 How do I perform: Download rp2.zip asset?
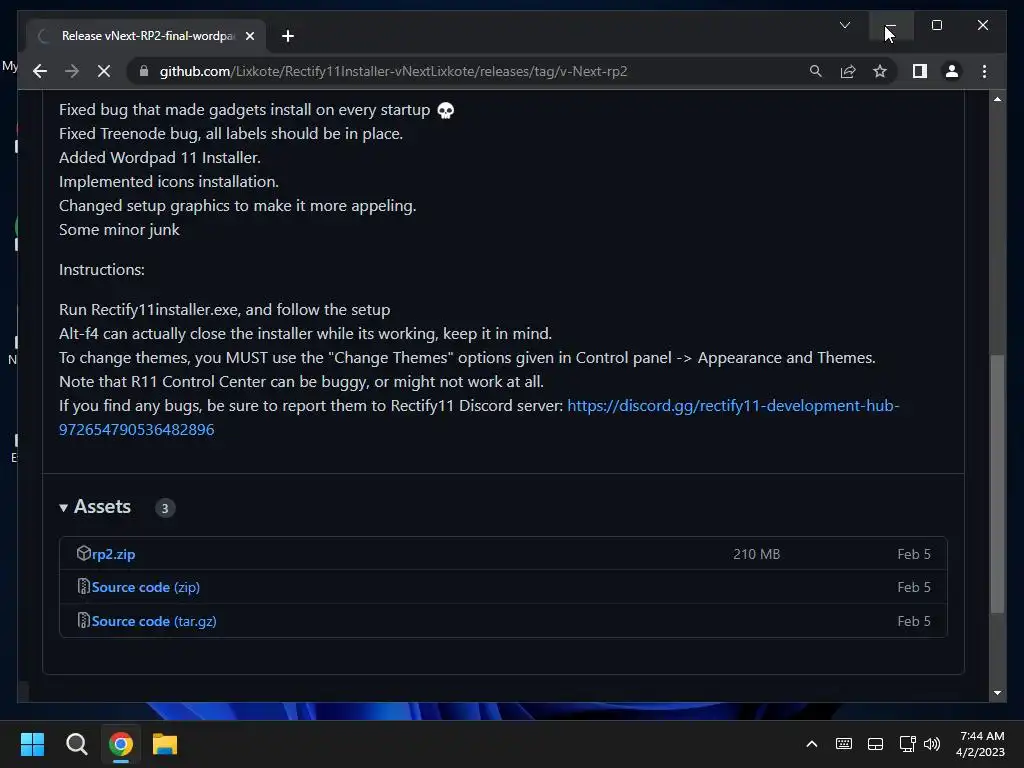pyautogui.click(x=114, y=554)
